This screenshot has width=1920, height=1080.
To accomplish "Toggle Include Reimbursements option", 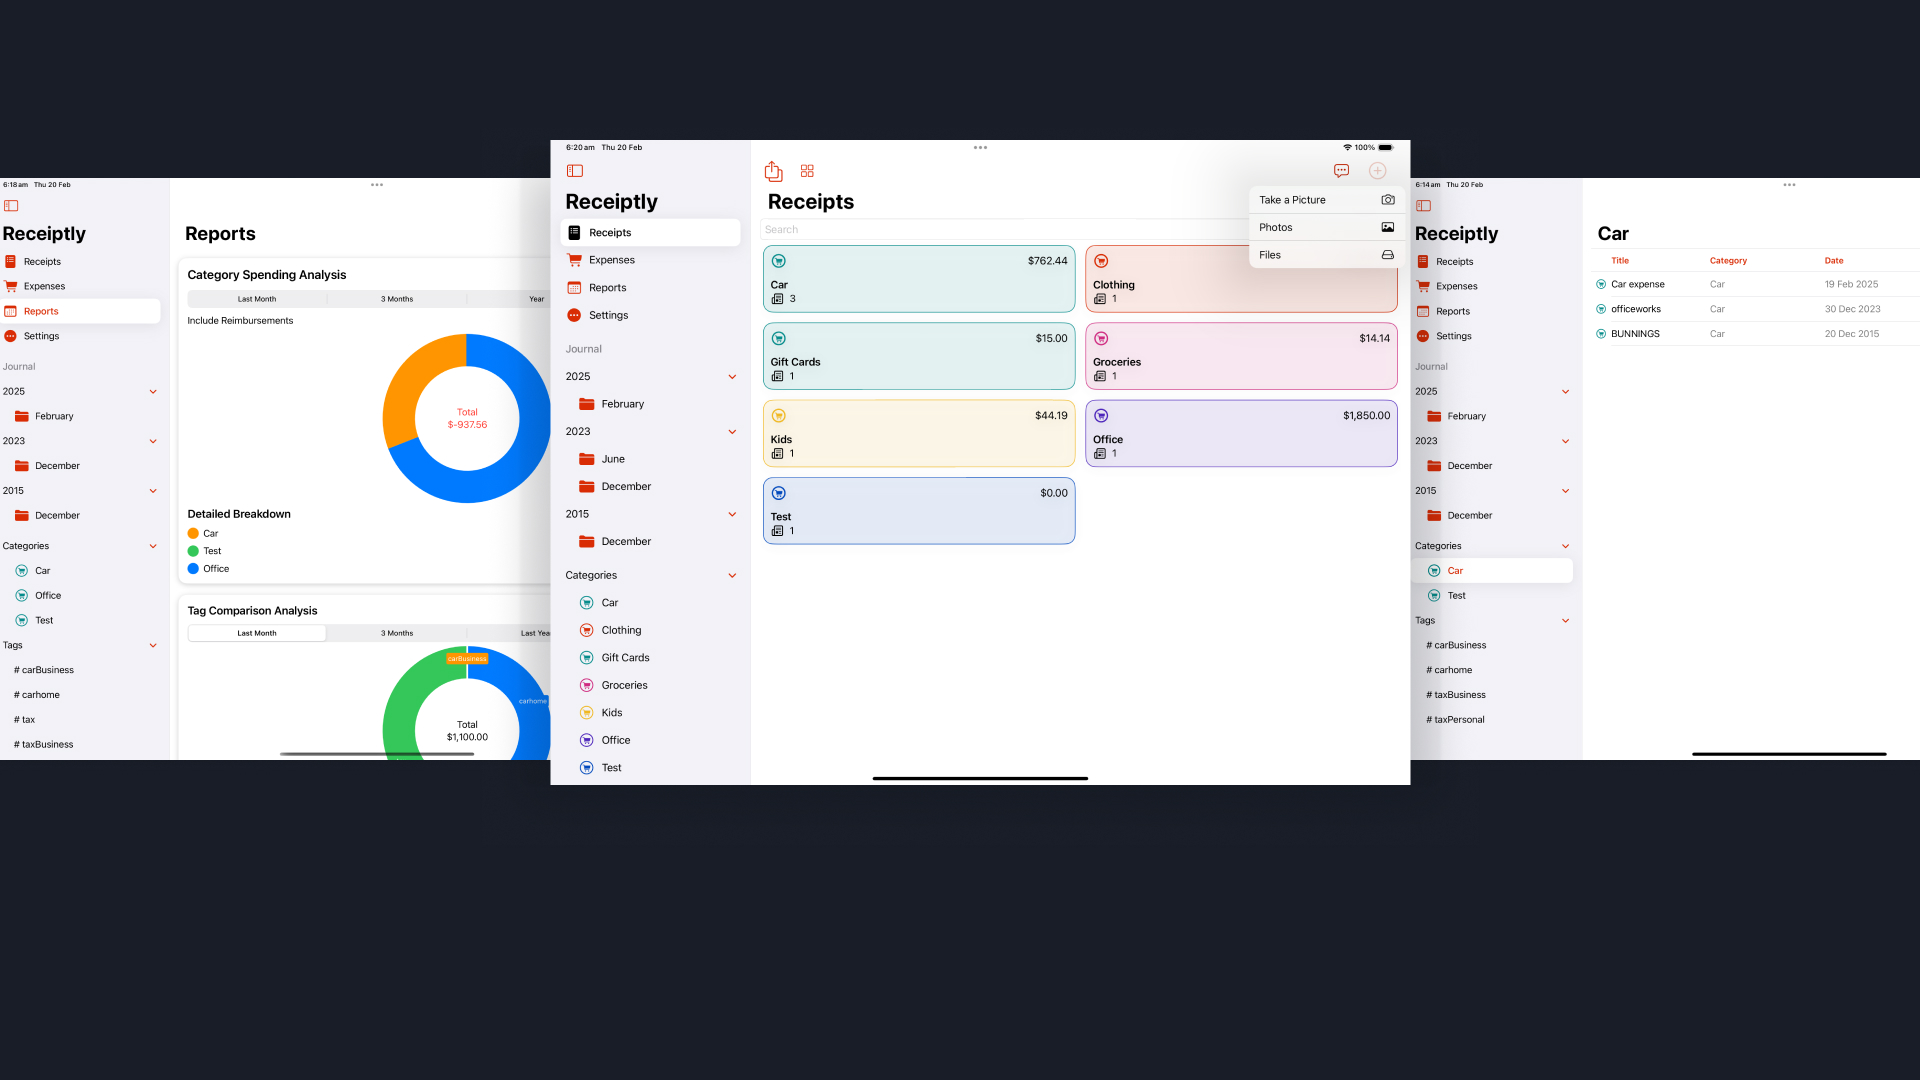I will tap(240, 321).
